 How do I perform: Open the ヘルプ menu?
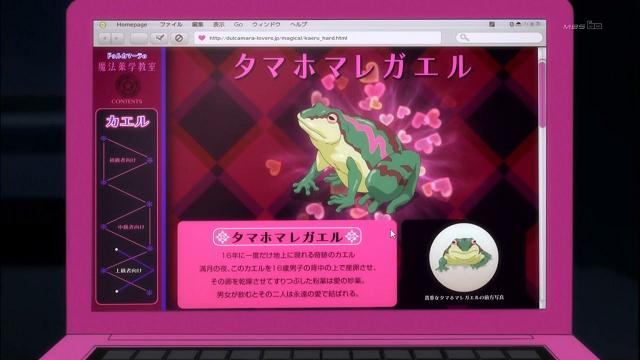(299, 24)
